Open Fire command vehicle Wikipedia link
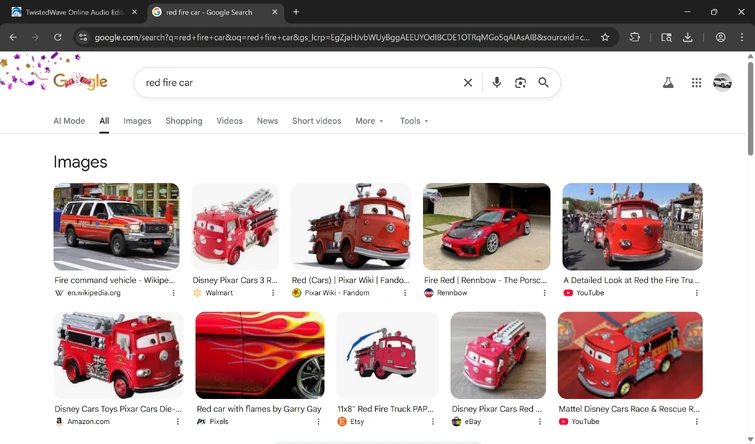This screenshot has height=444, width=755. click(115, 280)
